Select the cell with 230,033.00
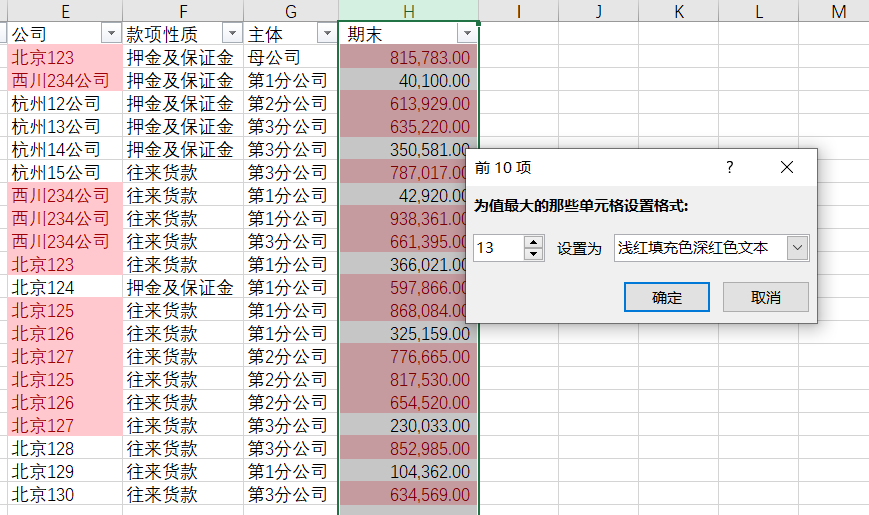This screenshot has height=515, width=869. 408,425
